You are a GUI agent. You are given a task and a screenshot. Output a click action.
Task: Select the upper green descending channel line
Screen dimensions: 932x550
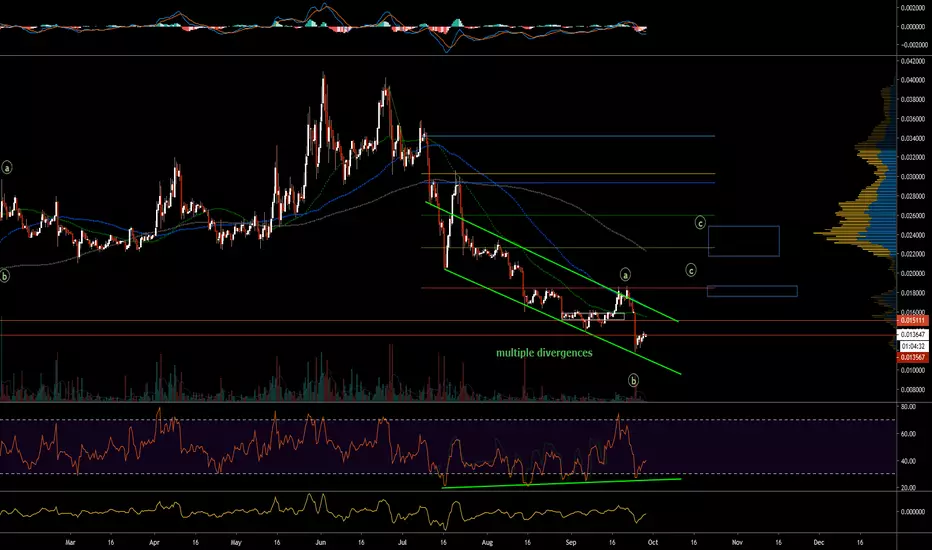point(552,262)
